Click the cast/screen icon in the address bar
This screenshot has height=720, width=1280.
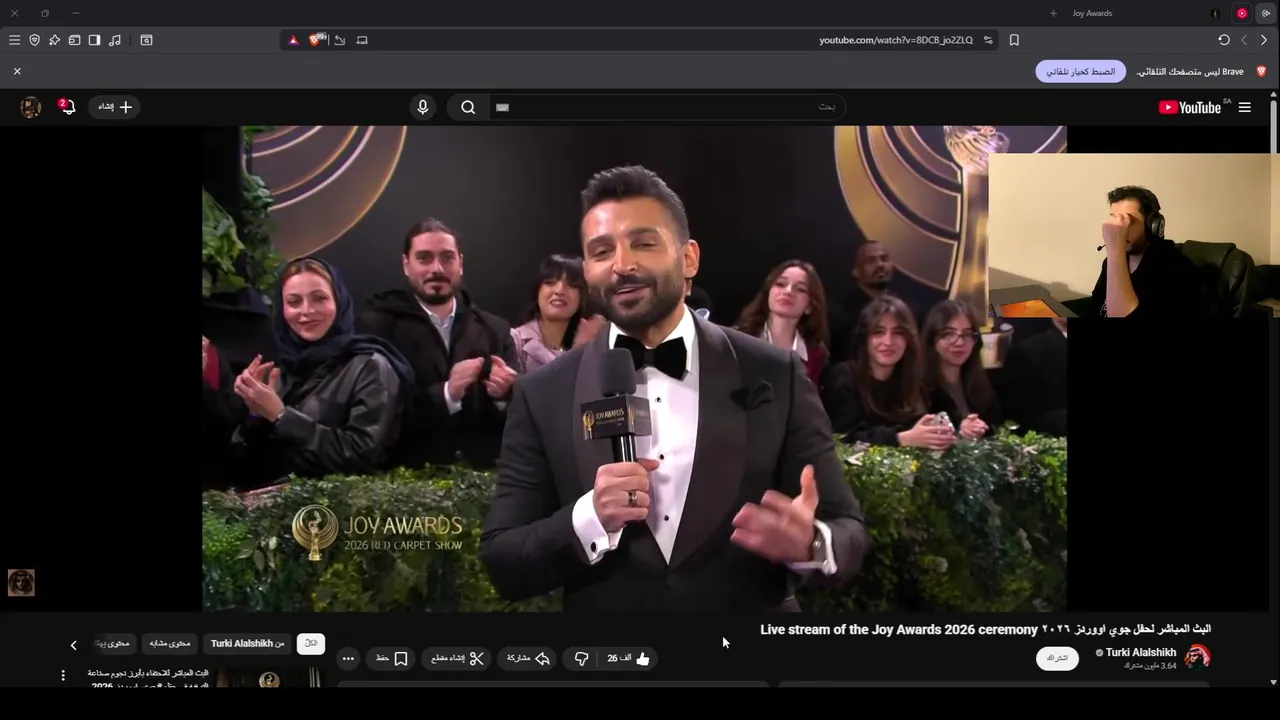(362, 40)
